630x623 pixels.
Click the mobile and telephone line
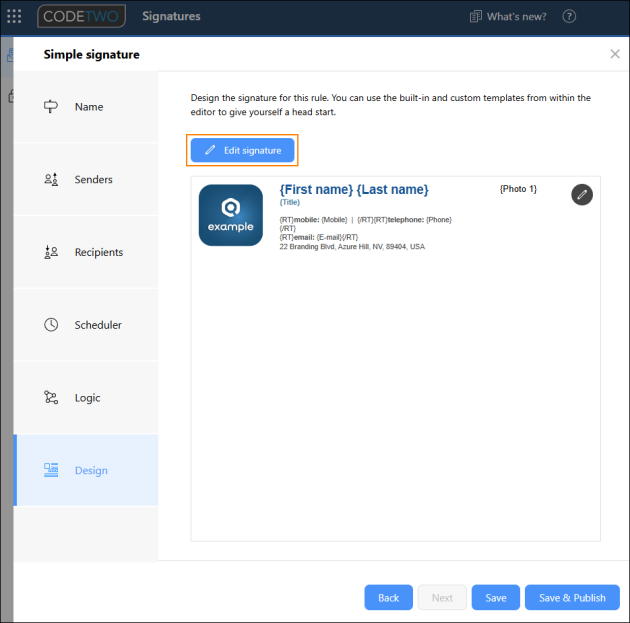[x=365, y=220]
